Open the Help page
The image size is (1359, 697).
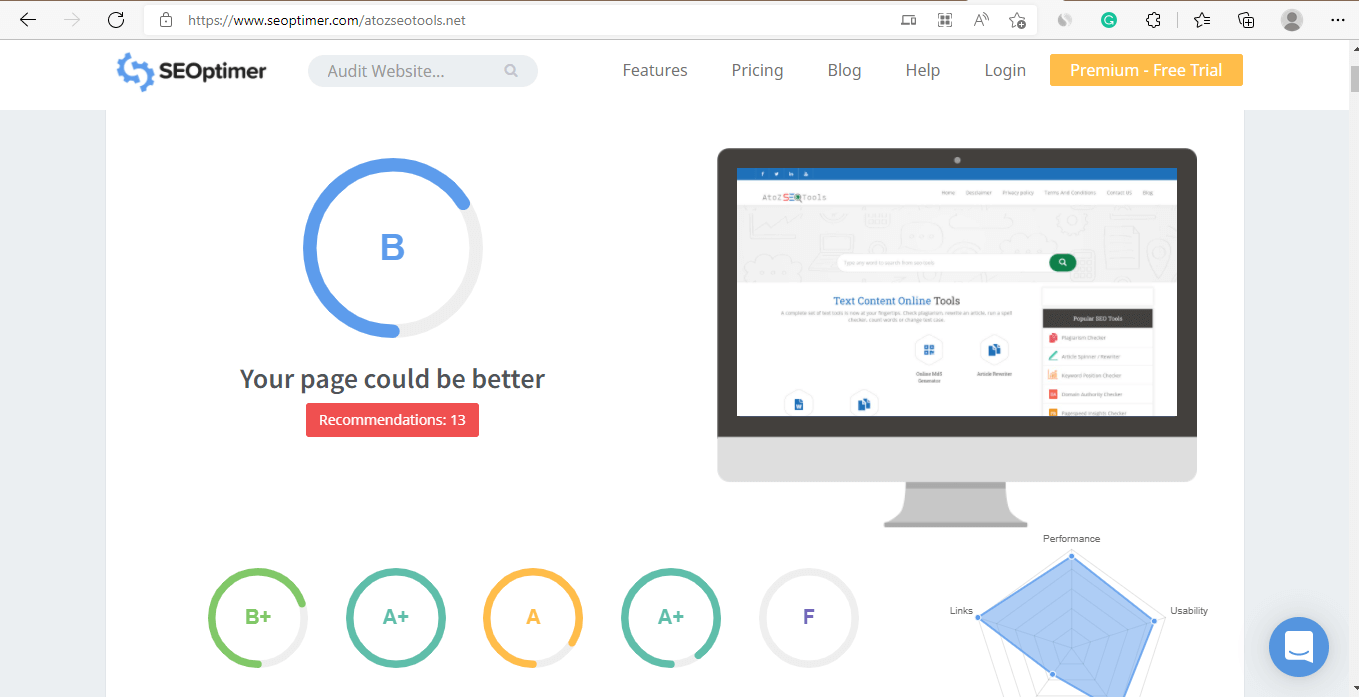[x=922, y=70]
